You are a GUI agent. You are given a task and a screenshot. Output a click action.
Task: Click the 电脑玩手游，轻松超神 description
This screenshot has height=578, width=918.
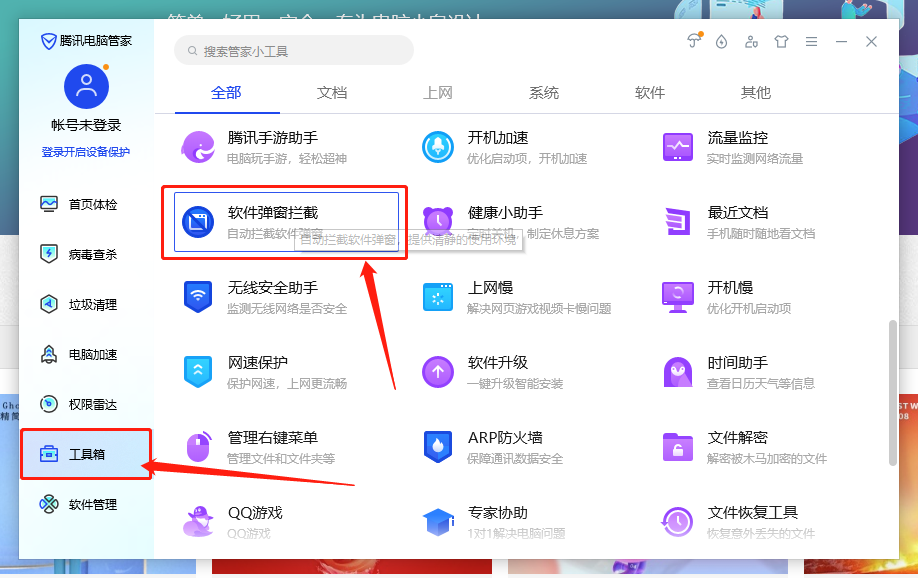coord(287,159)
